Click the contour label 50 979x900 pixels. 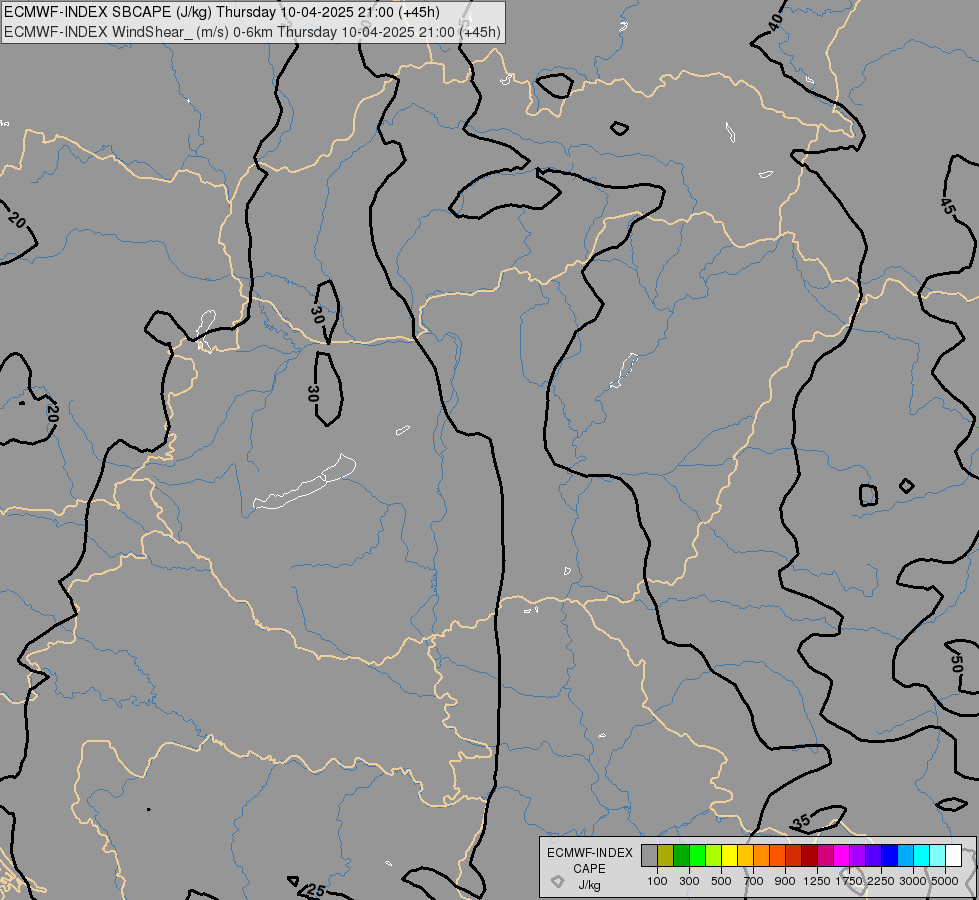pos(956,663)
